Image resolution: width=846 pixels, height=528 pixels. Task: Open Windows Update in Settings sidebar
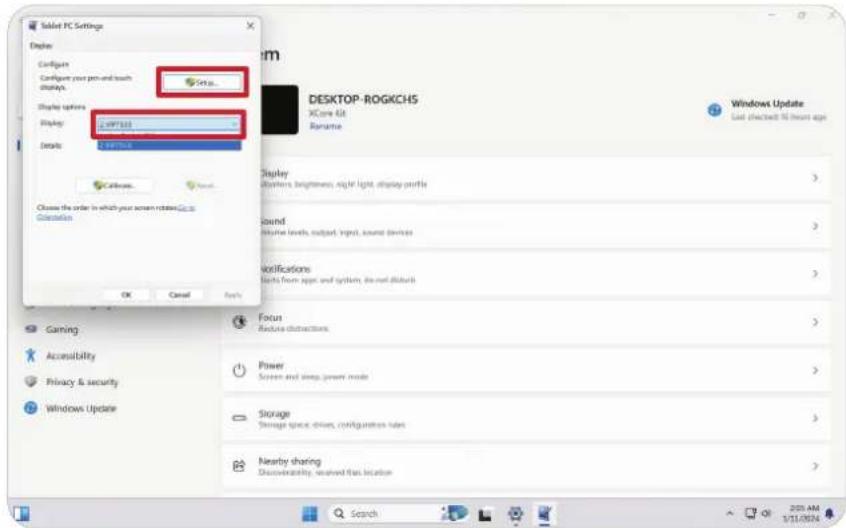(80, 409)
